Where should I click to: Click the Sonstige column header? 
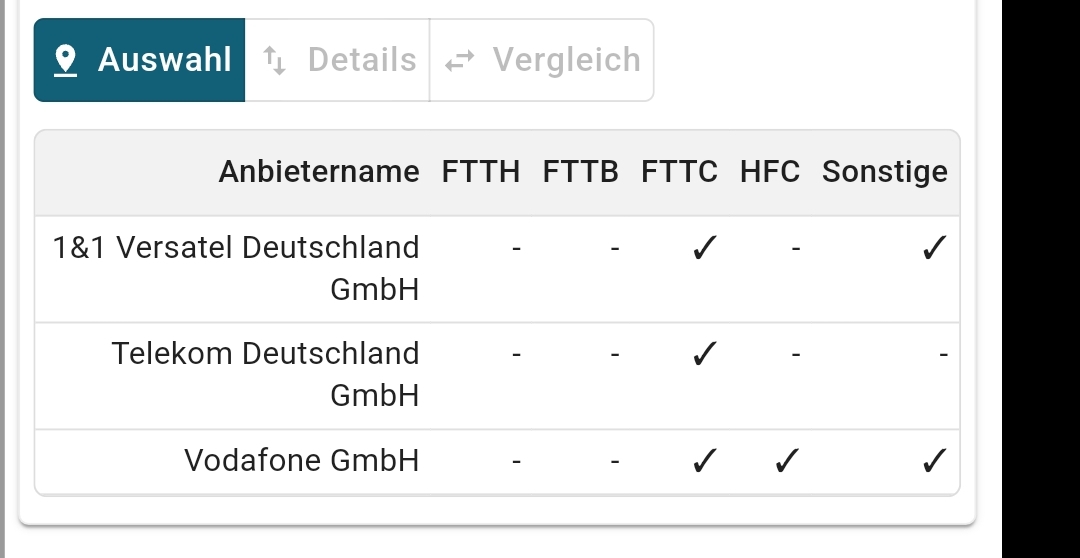[x=884, y=172]
